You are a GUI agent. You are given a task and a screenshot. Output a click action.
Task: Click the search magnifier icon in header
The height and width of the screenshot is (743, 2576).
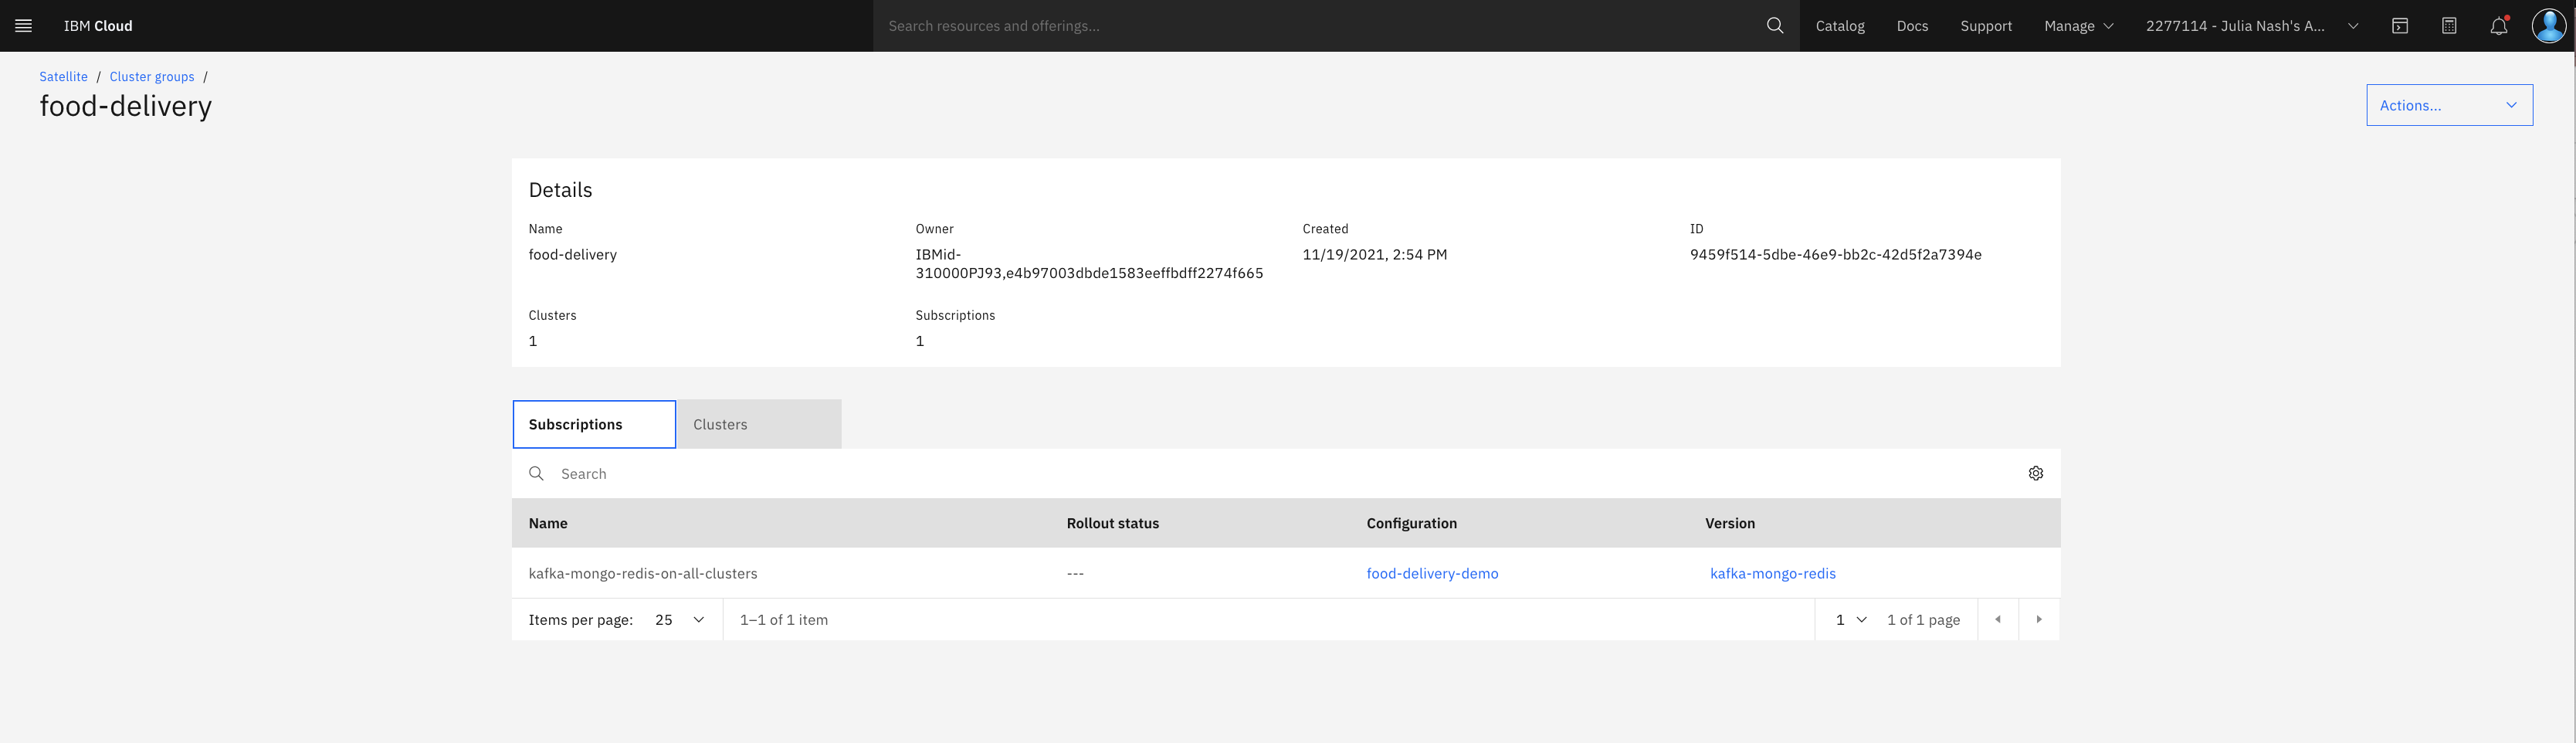[x=1775, y=26]
